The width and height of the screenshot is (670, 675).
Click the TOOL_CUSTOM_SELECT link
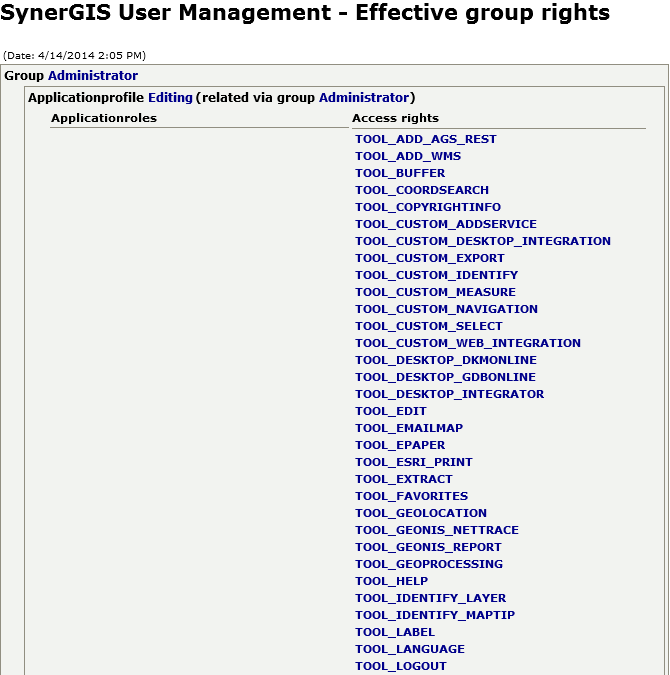click(x=429, y=326)
